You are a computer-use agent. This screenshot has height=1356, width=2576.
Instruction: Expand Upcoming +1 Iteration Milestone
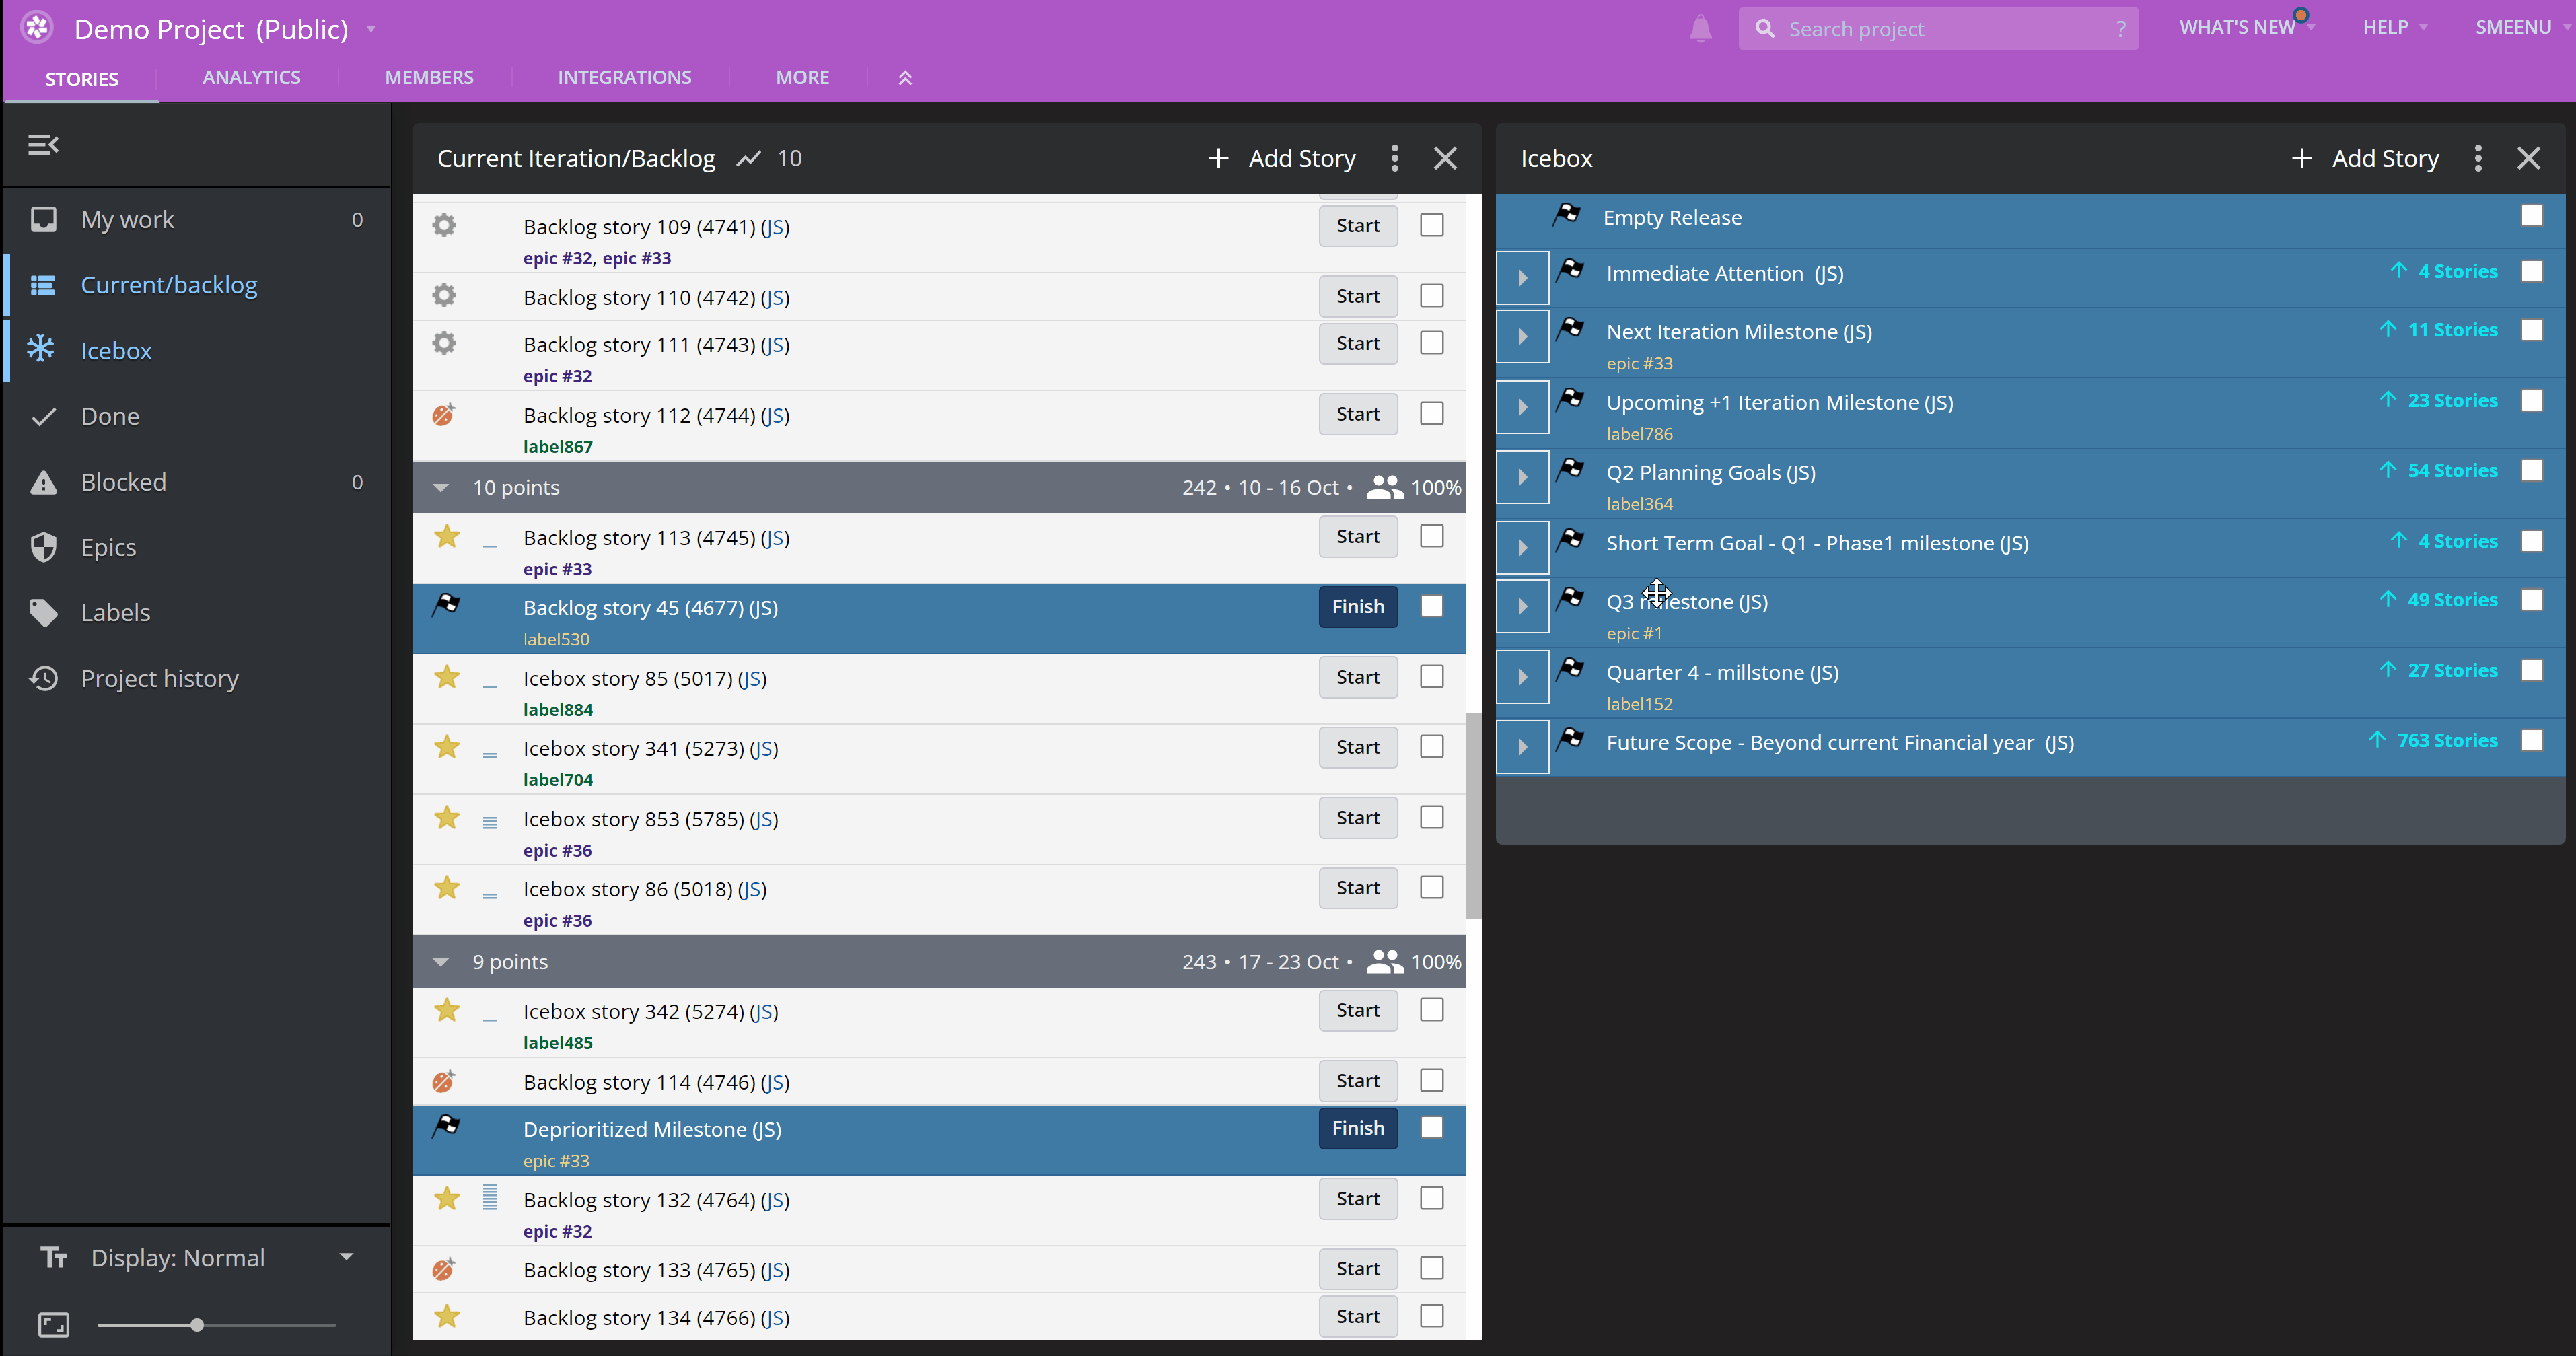click(1522, 407)
